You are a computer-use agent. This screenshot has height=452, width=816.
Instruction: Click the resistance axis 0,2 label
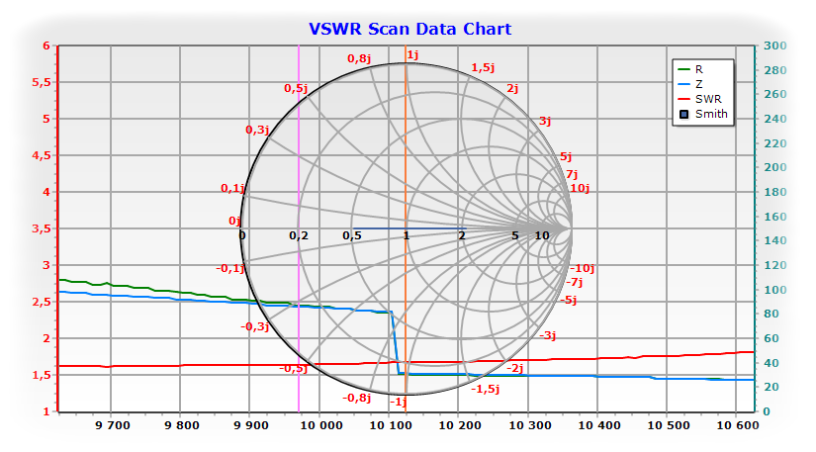pos(299,236)
